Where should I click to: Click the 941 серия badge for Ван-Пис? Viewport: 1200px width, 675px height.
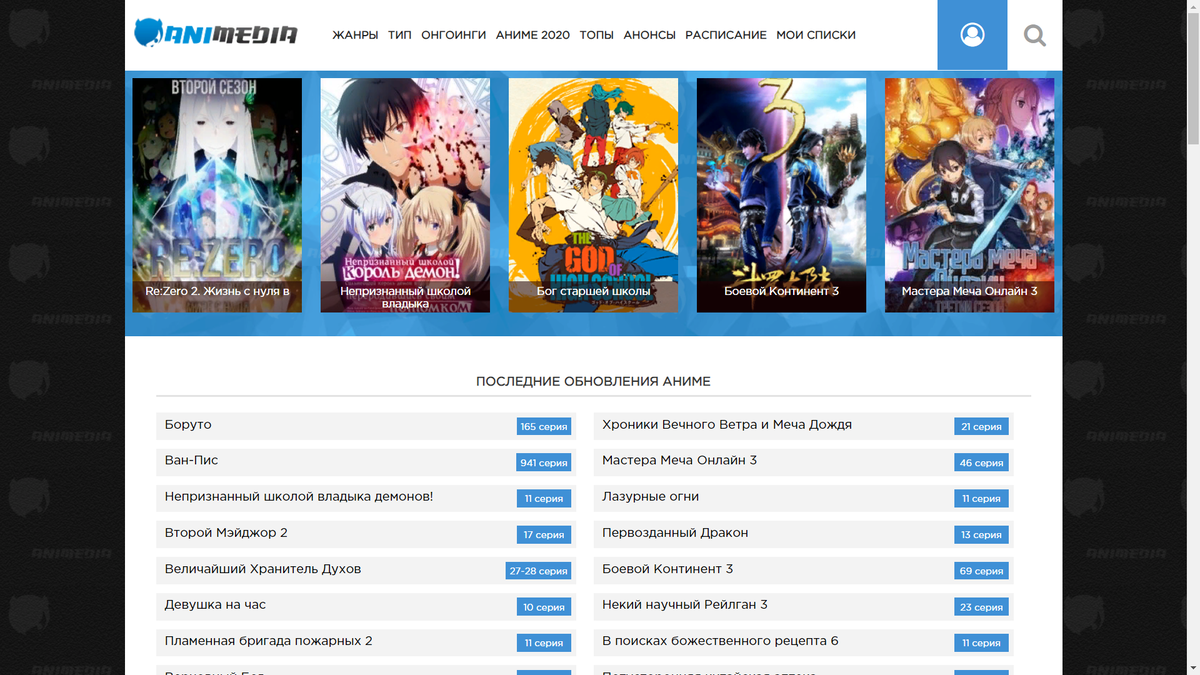[543, 462]
